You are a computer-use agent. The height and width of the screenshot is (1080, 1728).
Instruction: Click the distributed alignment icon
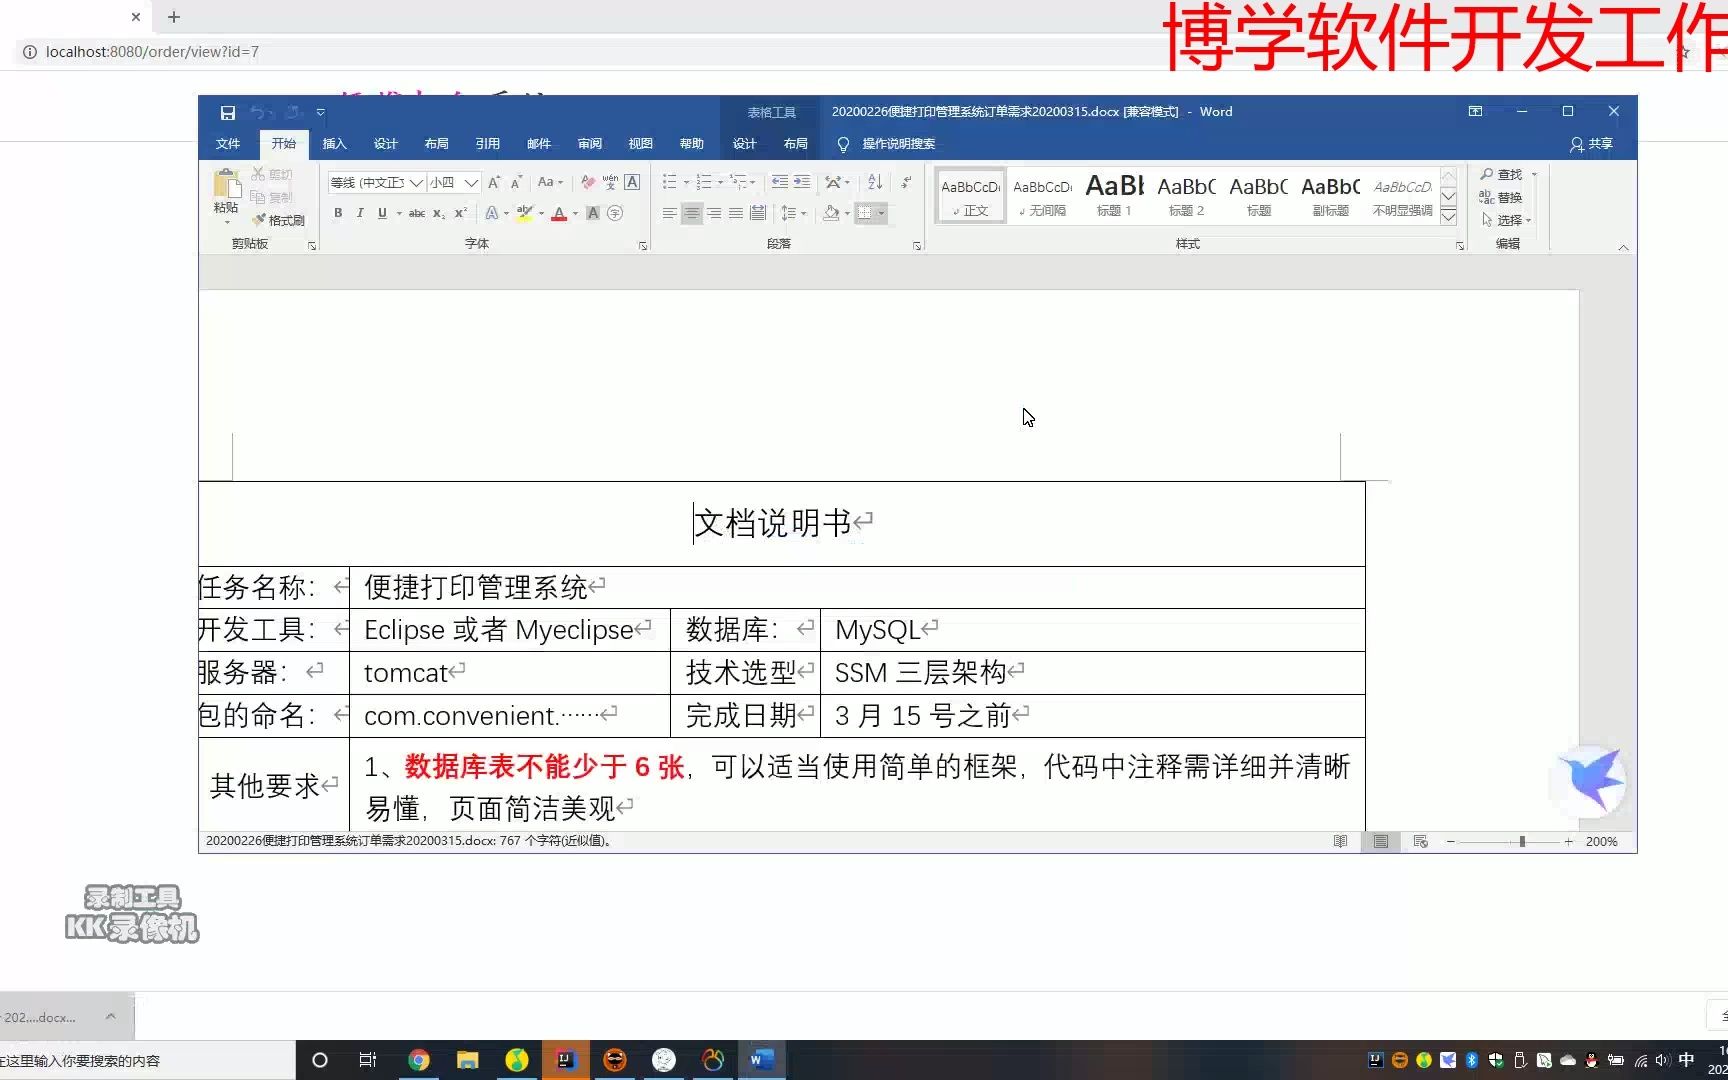coord(758,213)
